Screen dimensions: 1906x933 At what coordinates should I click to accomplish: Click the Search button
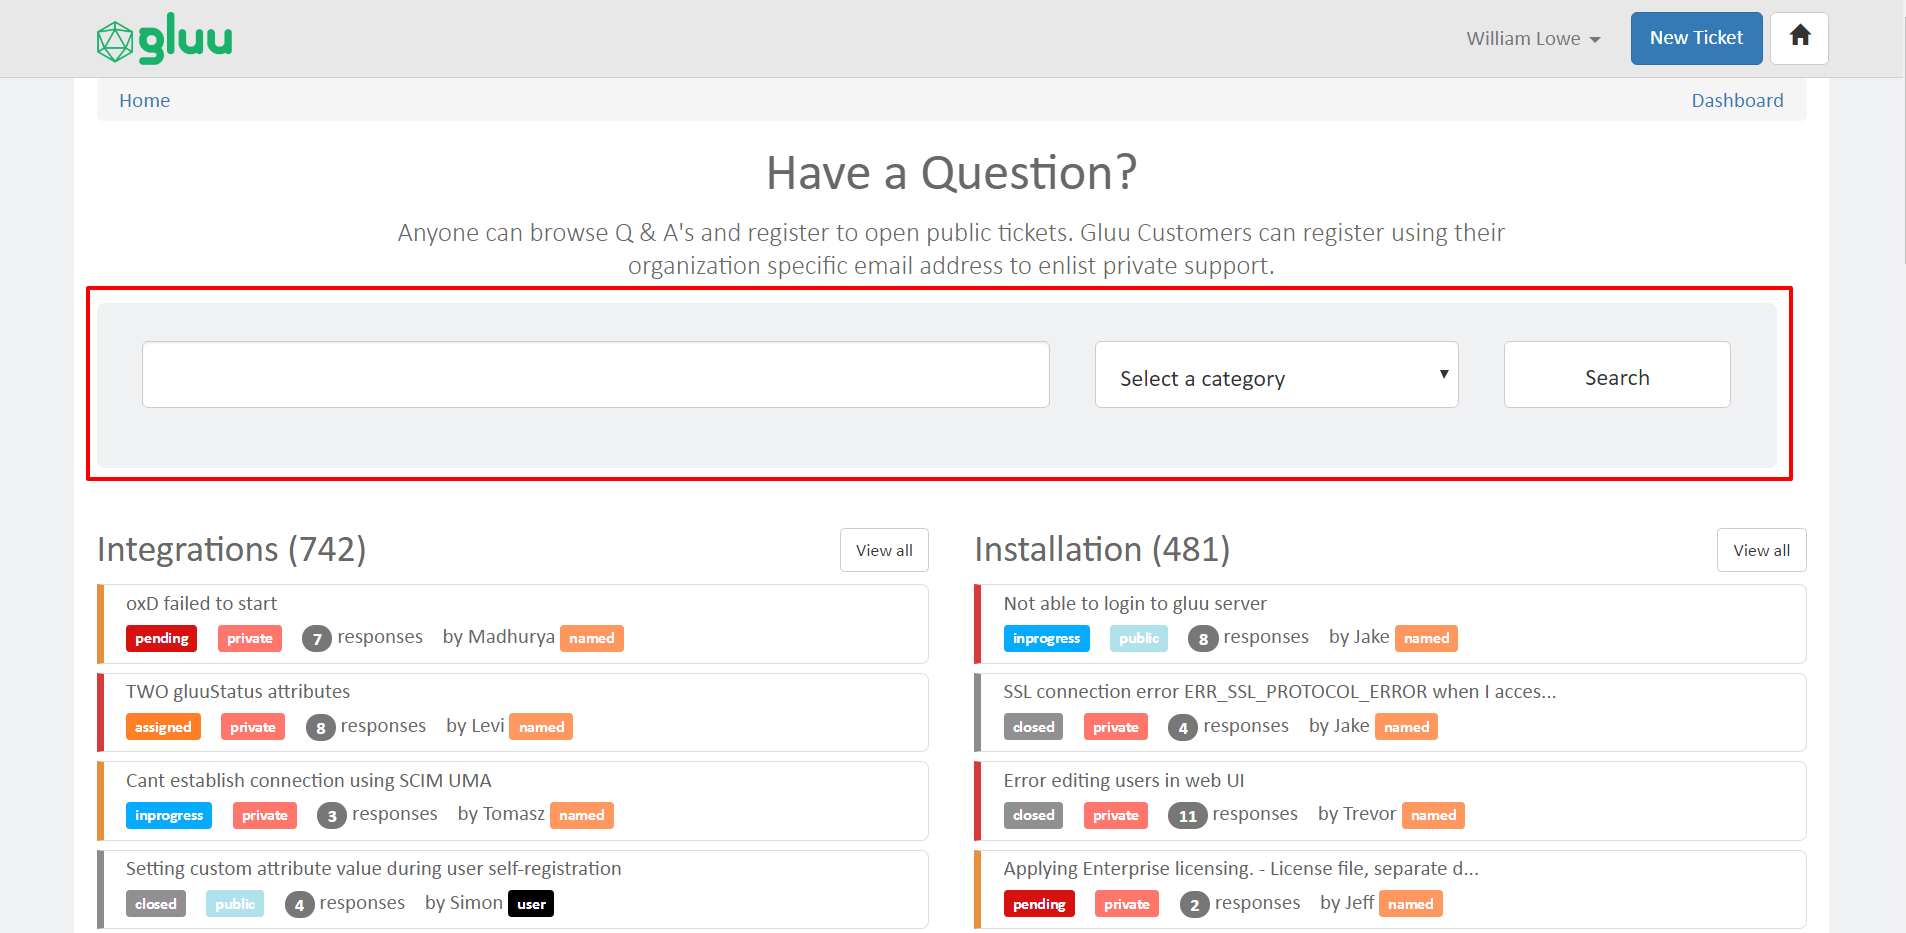[1617, 375]
